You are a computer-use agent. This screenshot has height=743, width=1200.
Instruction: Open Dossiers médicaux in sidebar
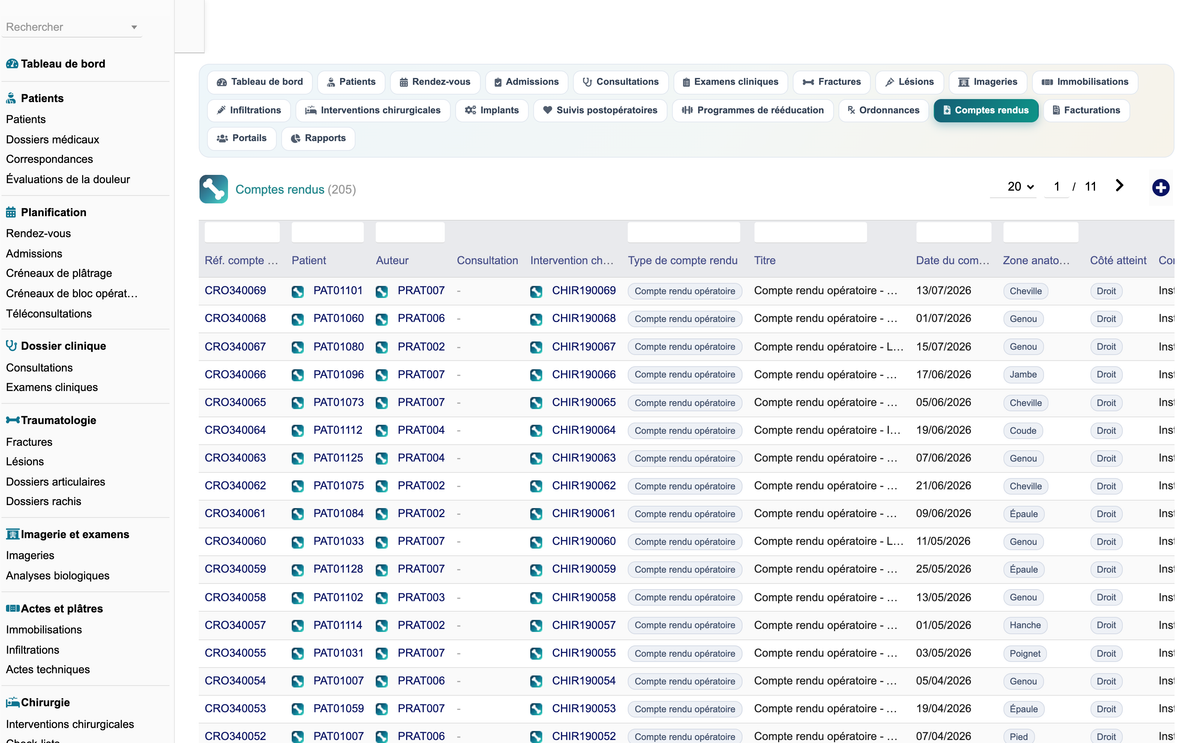pyautogui.click(x=53, y=139)
